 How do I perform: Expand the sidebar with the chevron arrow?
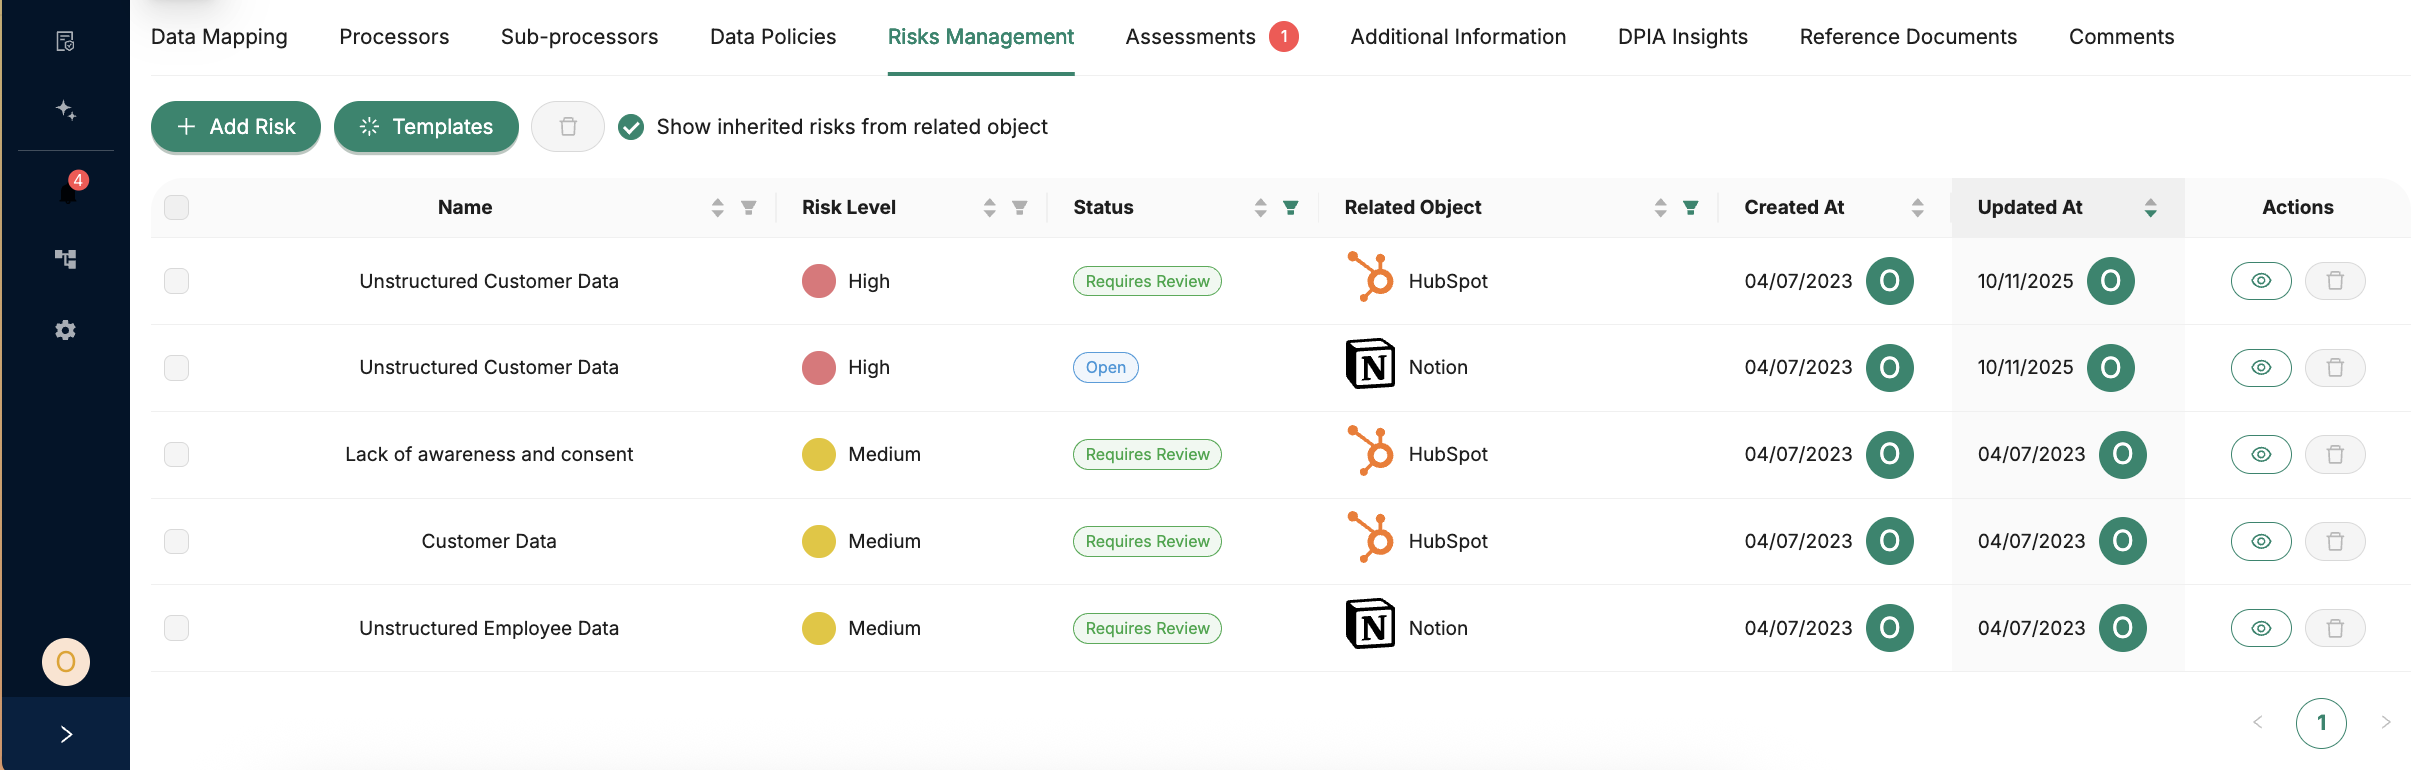[66, 734]
